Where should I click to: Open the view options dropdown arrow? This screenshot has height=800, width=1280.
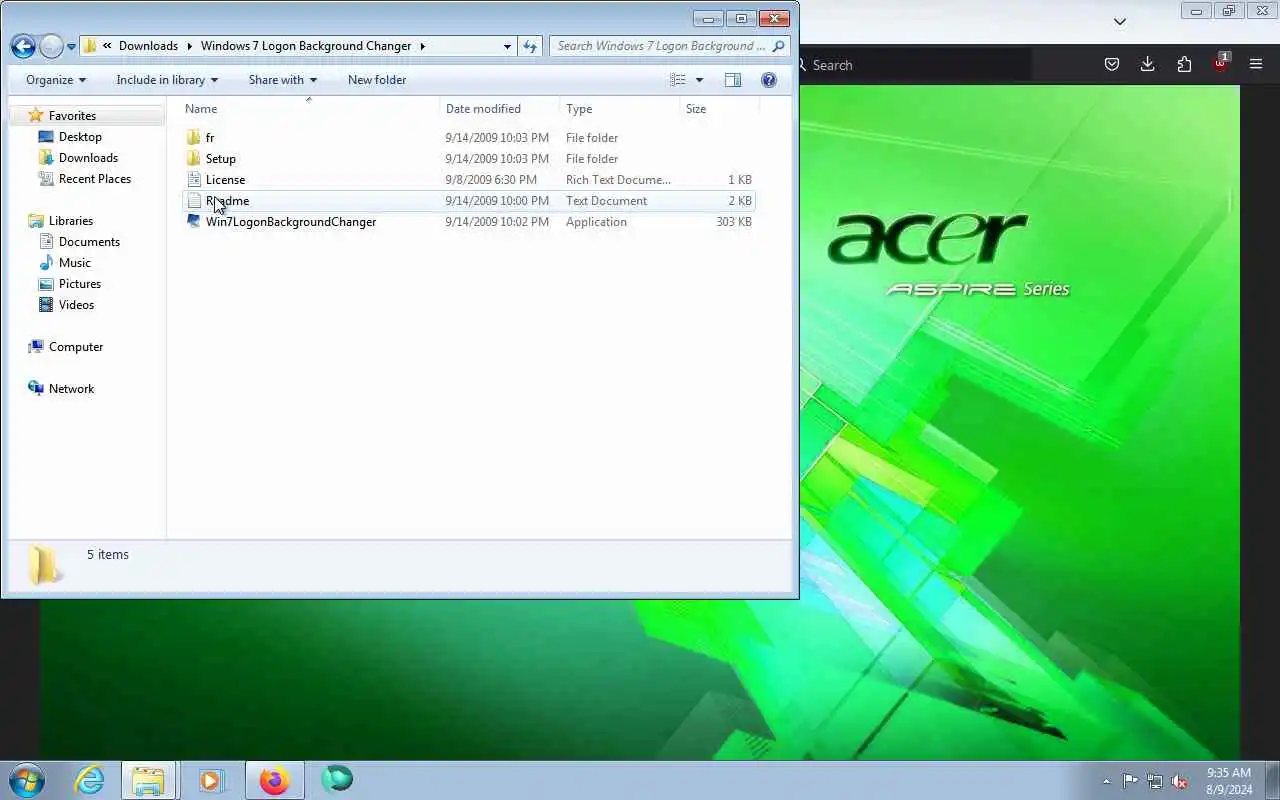[x=699, y=80]
